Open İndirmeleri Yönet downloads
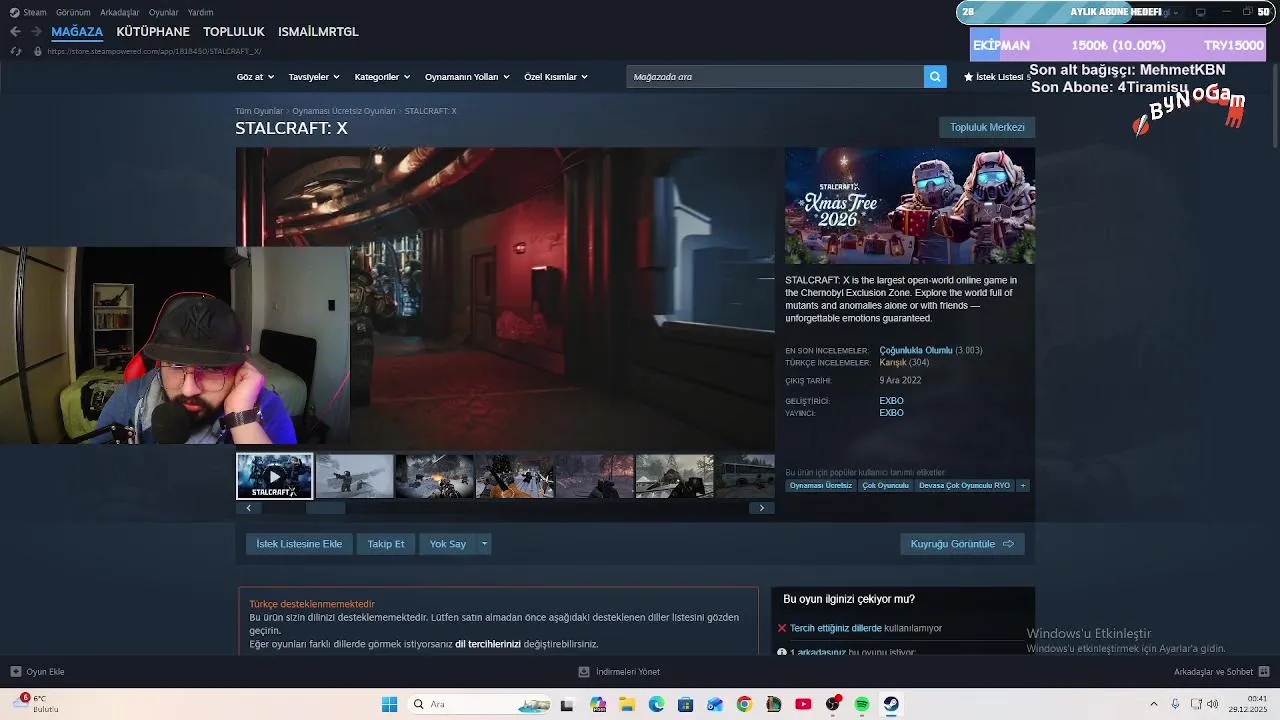1280x720 pixels. click(x=620, y=672)
